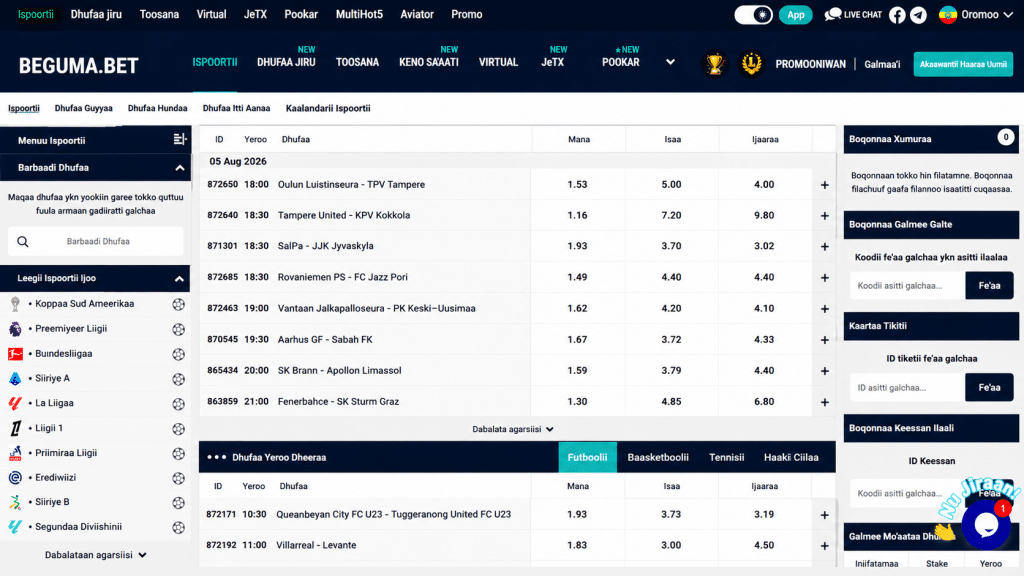The image size is (1024, 576).
Task: Switch to the Baasketboolii tab
Action: [x=658, y=457]
